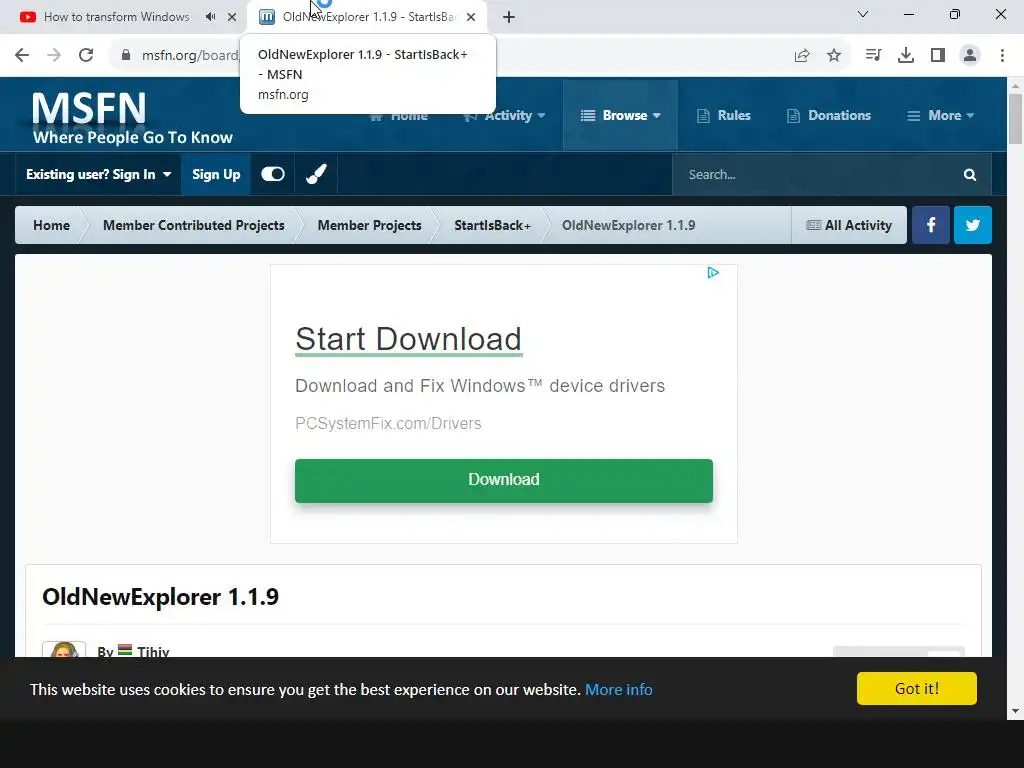Open the Rules page
Screen dimensions: 1024x768
click(724, 116)
